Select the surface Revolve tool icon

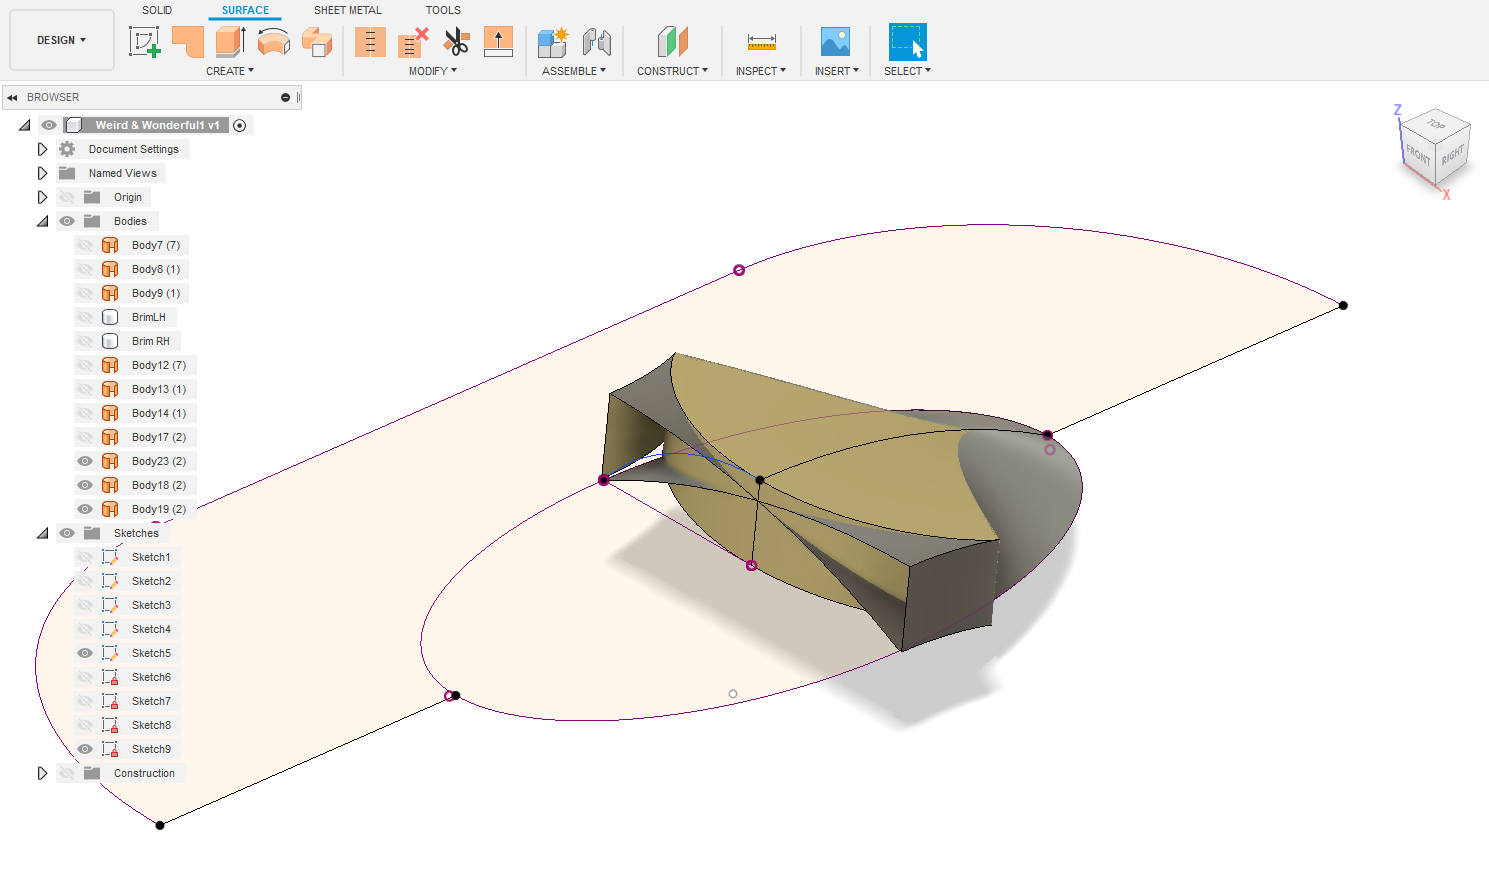point(274,42)
